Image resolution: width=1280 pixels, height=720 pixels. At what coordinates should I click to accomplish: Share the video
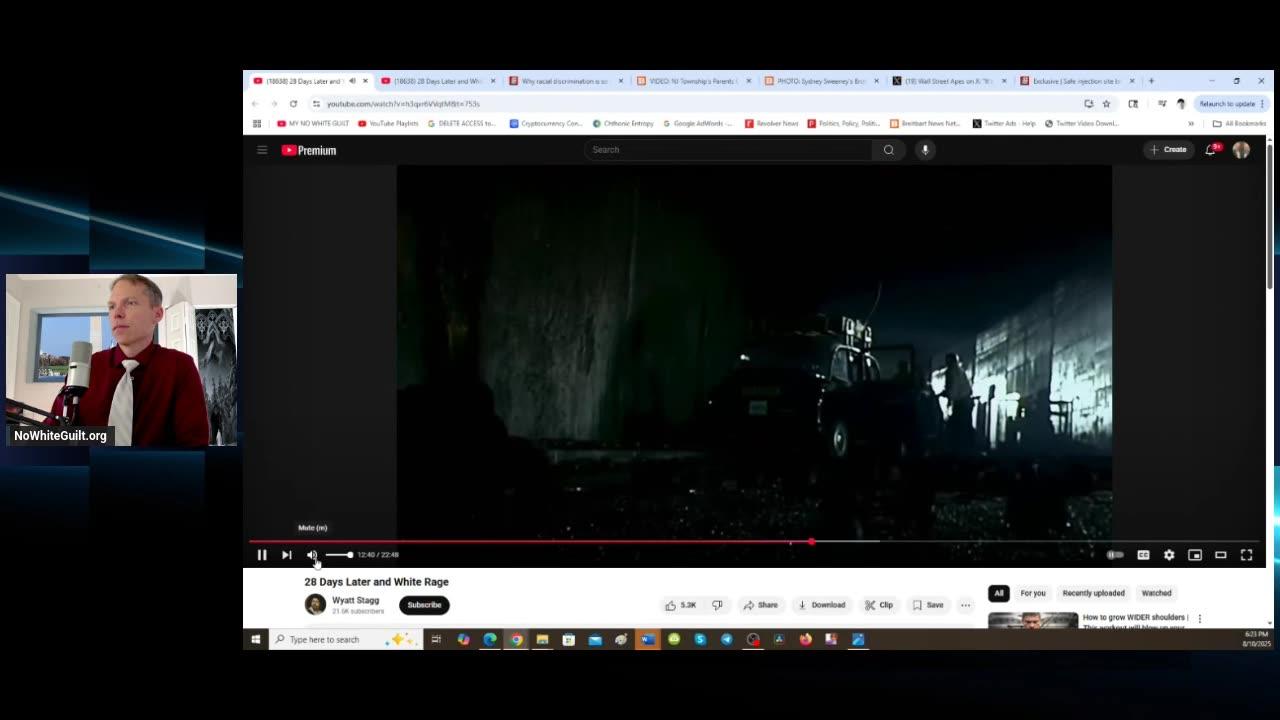[761, 605]
